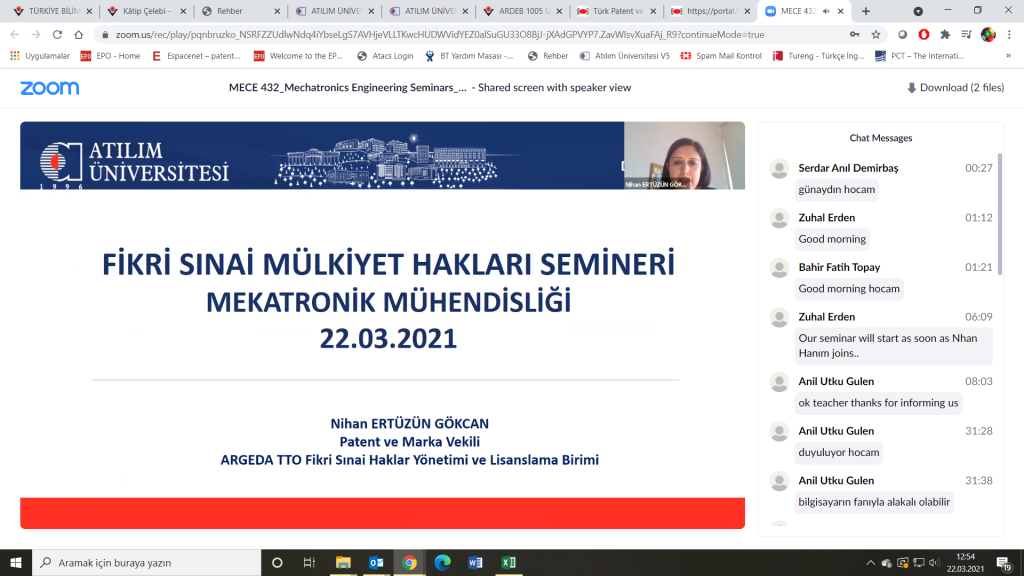This screenshot has width=1024, height=576.
Task: Bookmark this page with the star icon
Action: click(x=876, y=34)
